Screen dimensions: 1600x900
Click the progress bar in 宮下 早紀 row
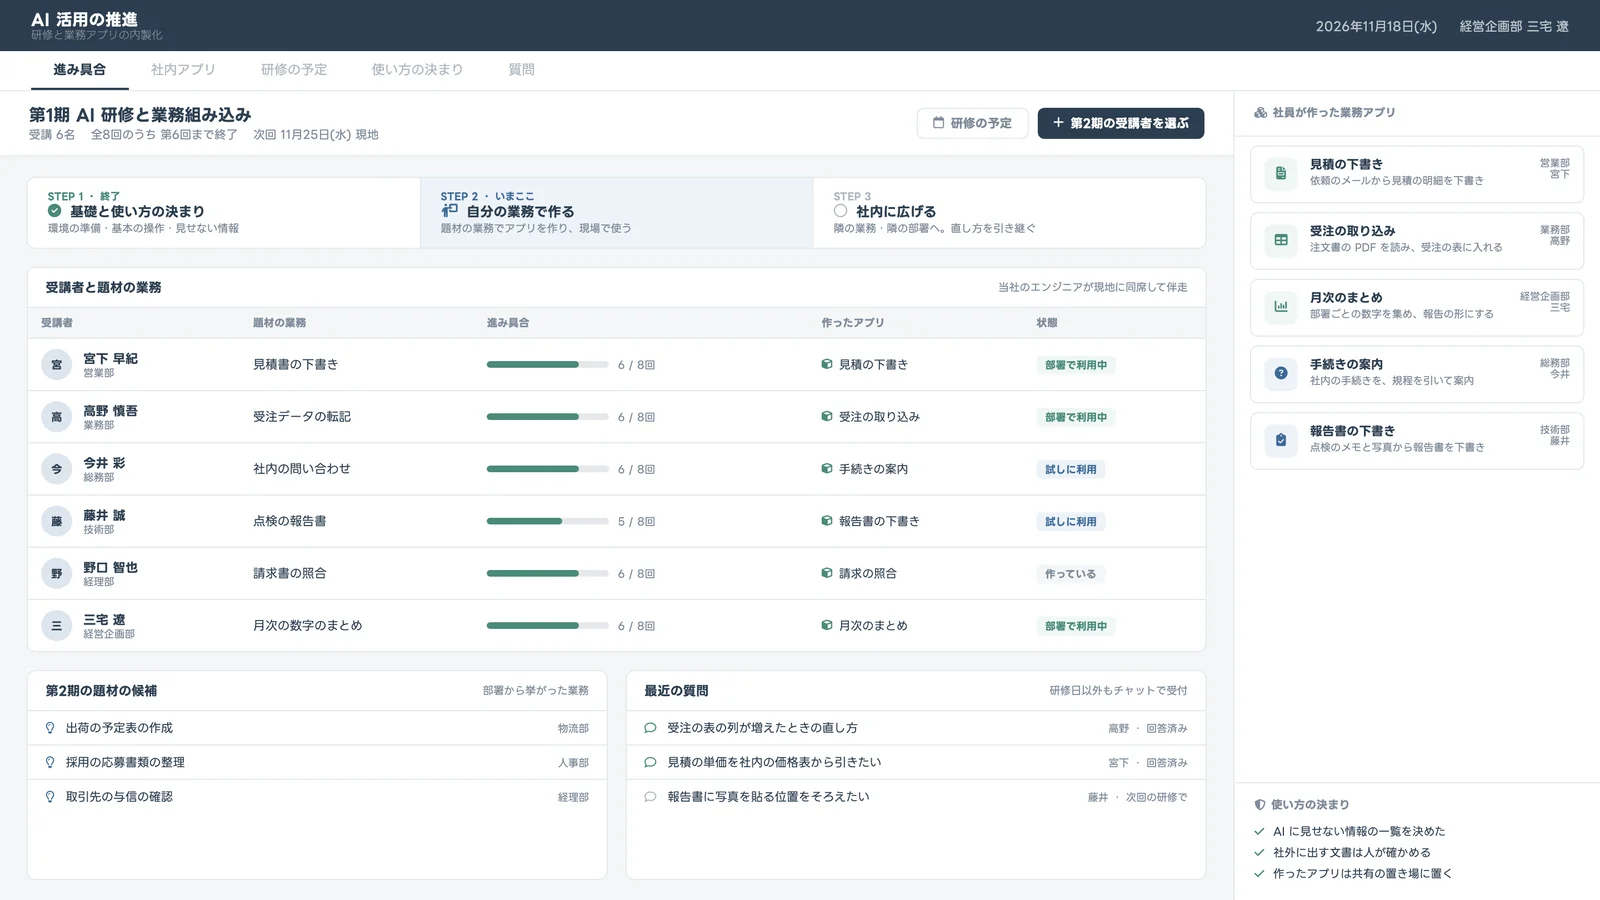[547, 365]
